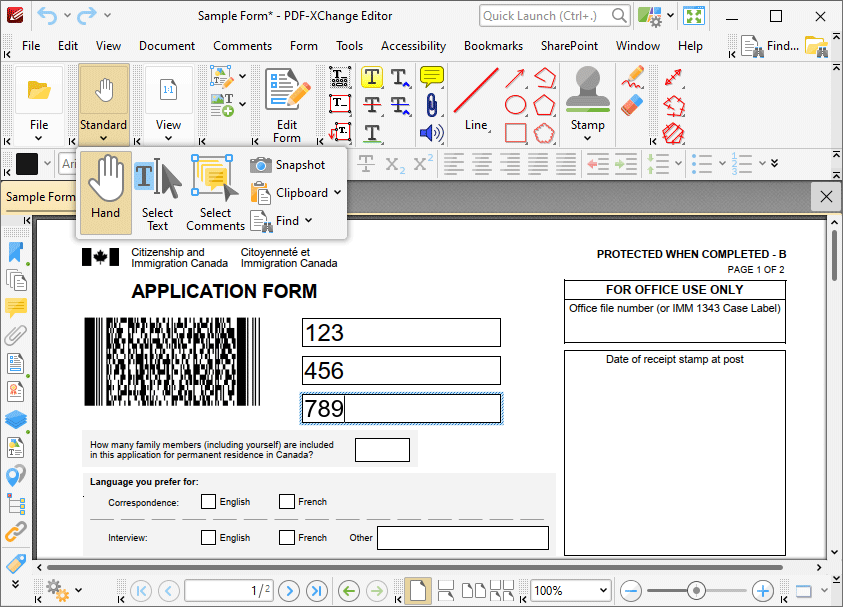Click the black font color swatch

27,163
